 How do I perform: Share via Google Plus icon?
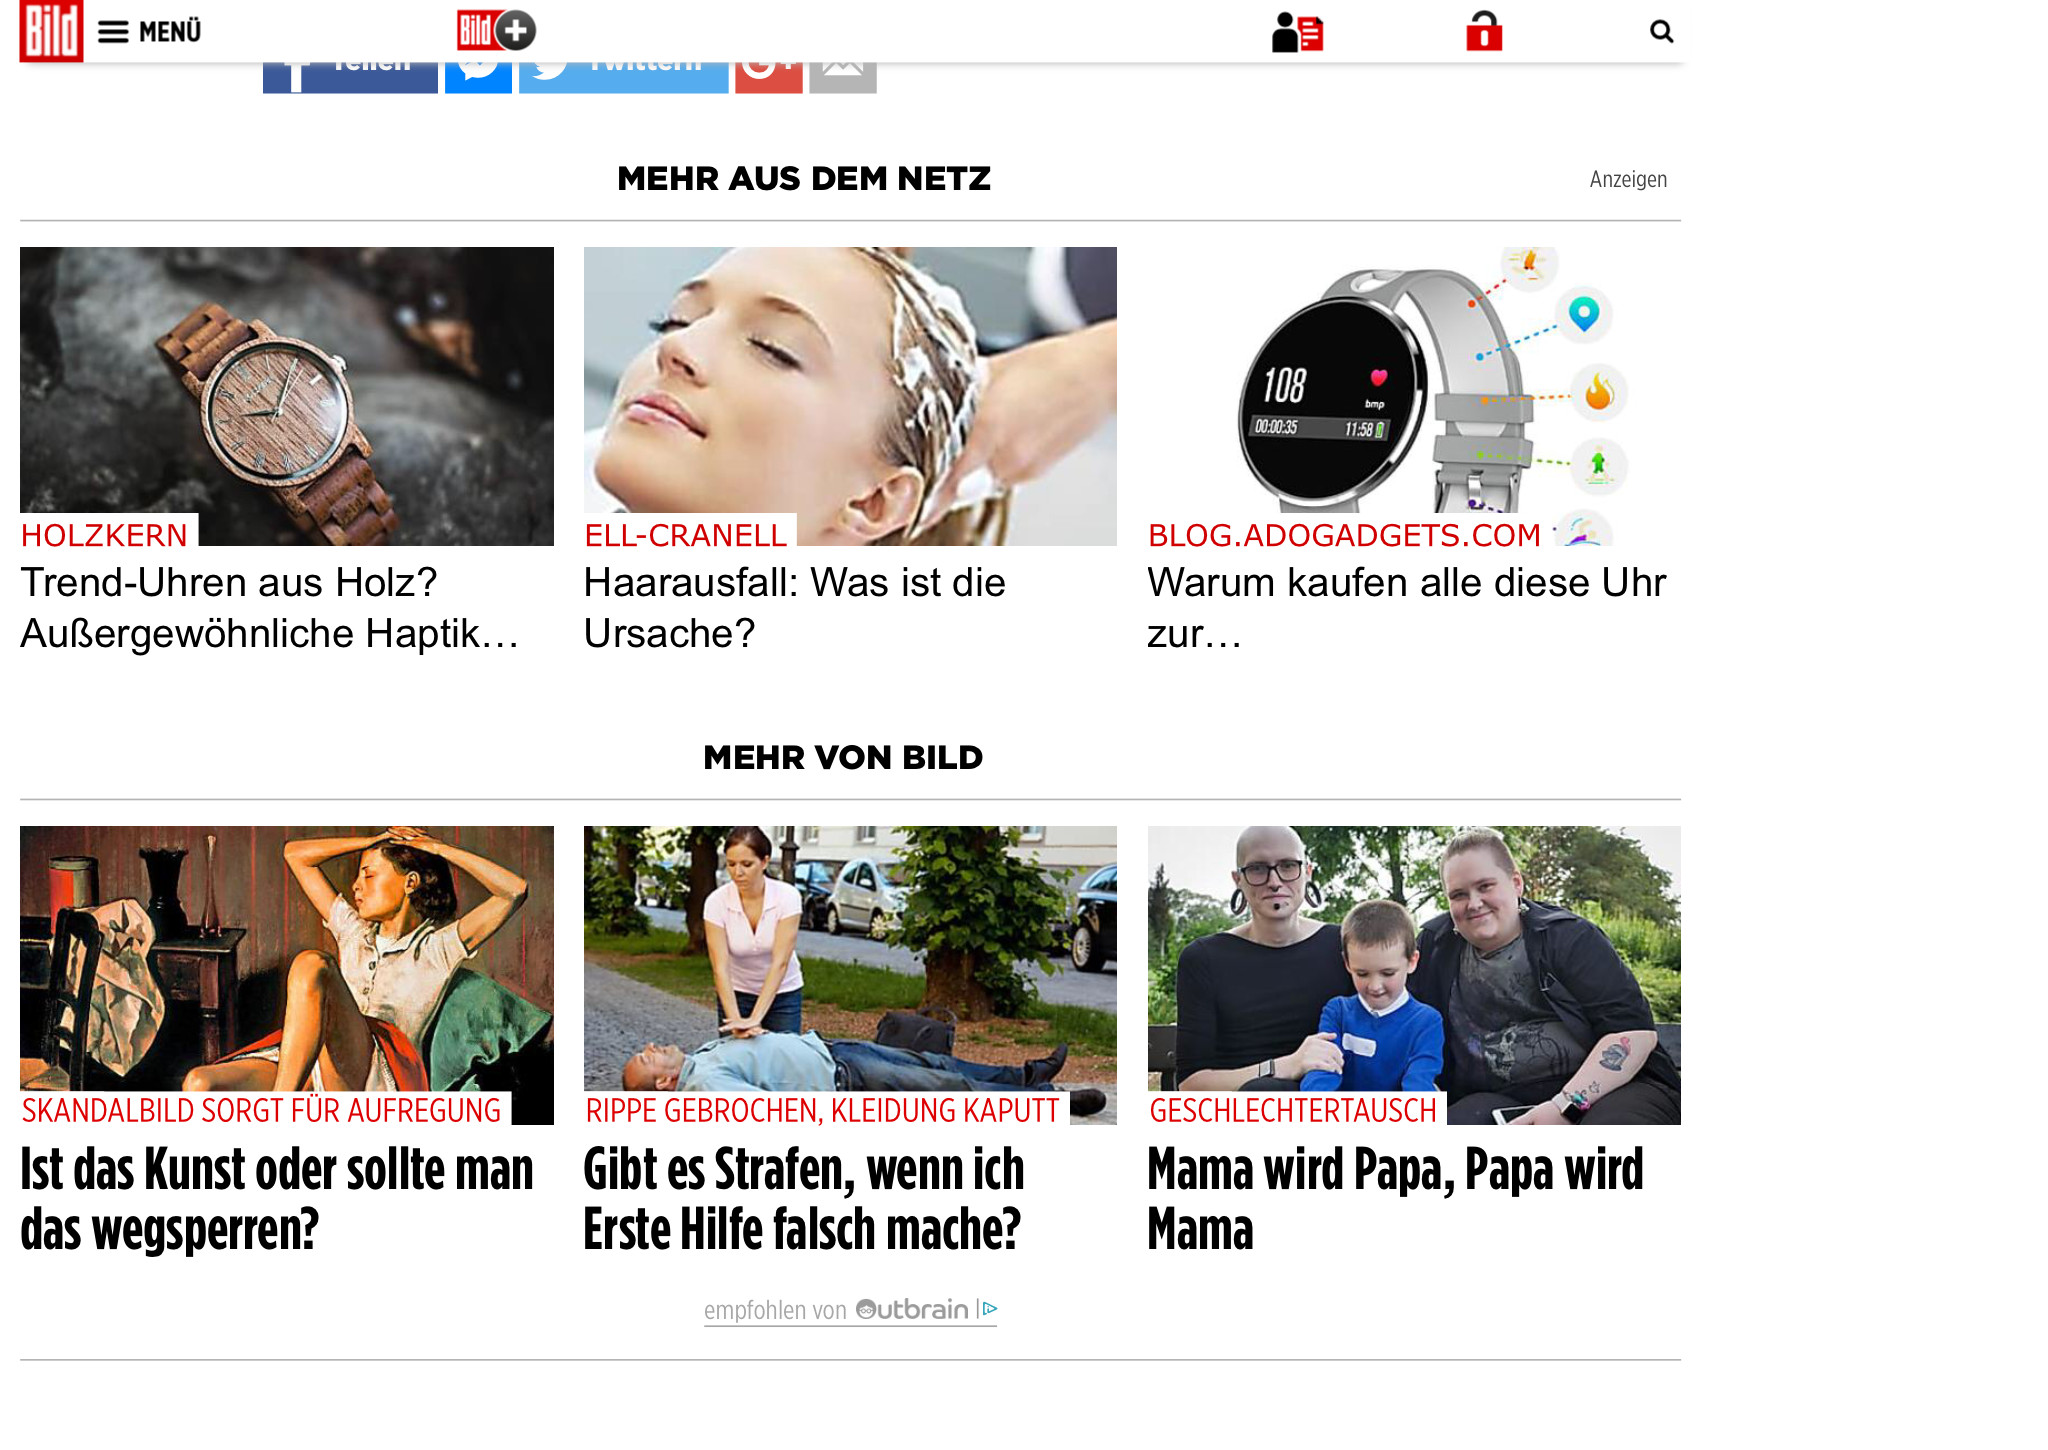pyautogui.click(x=769, y=78)
